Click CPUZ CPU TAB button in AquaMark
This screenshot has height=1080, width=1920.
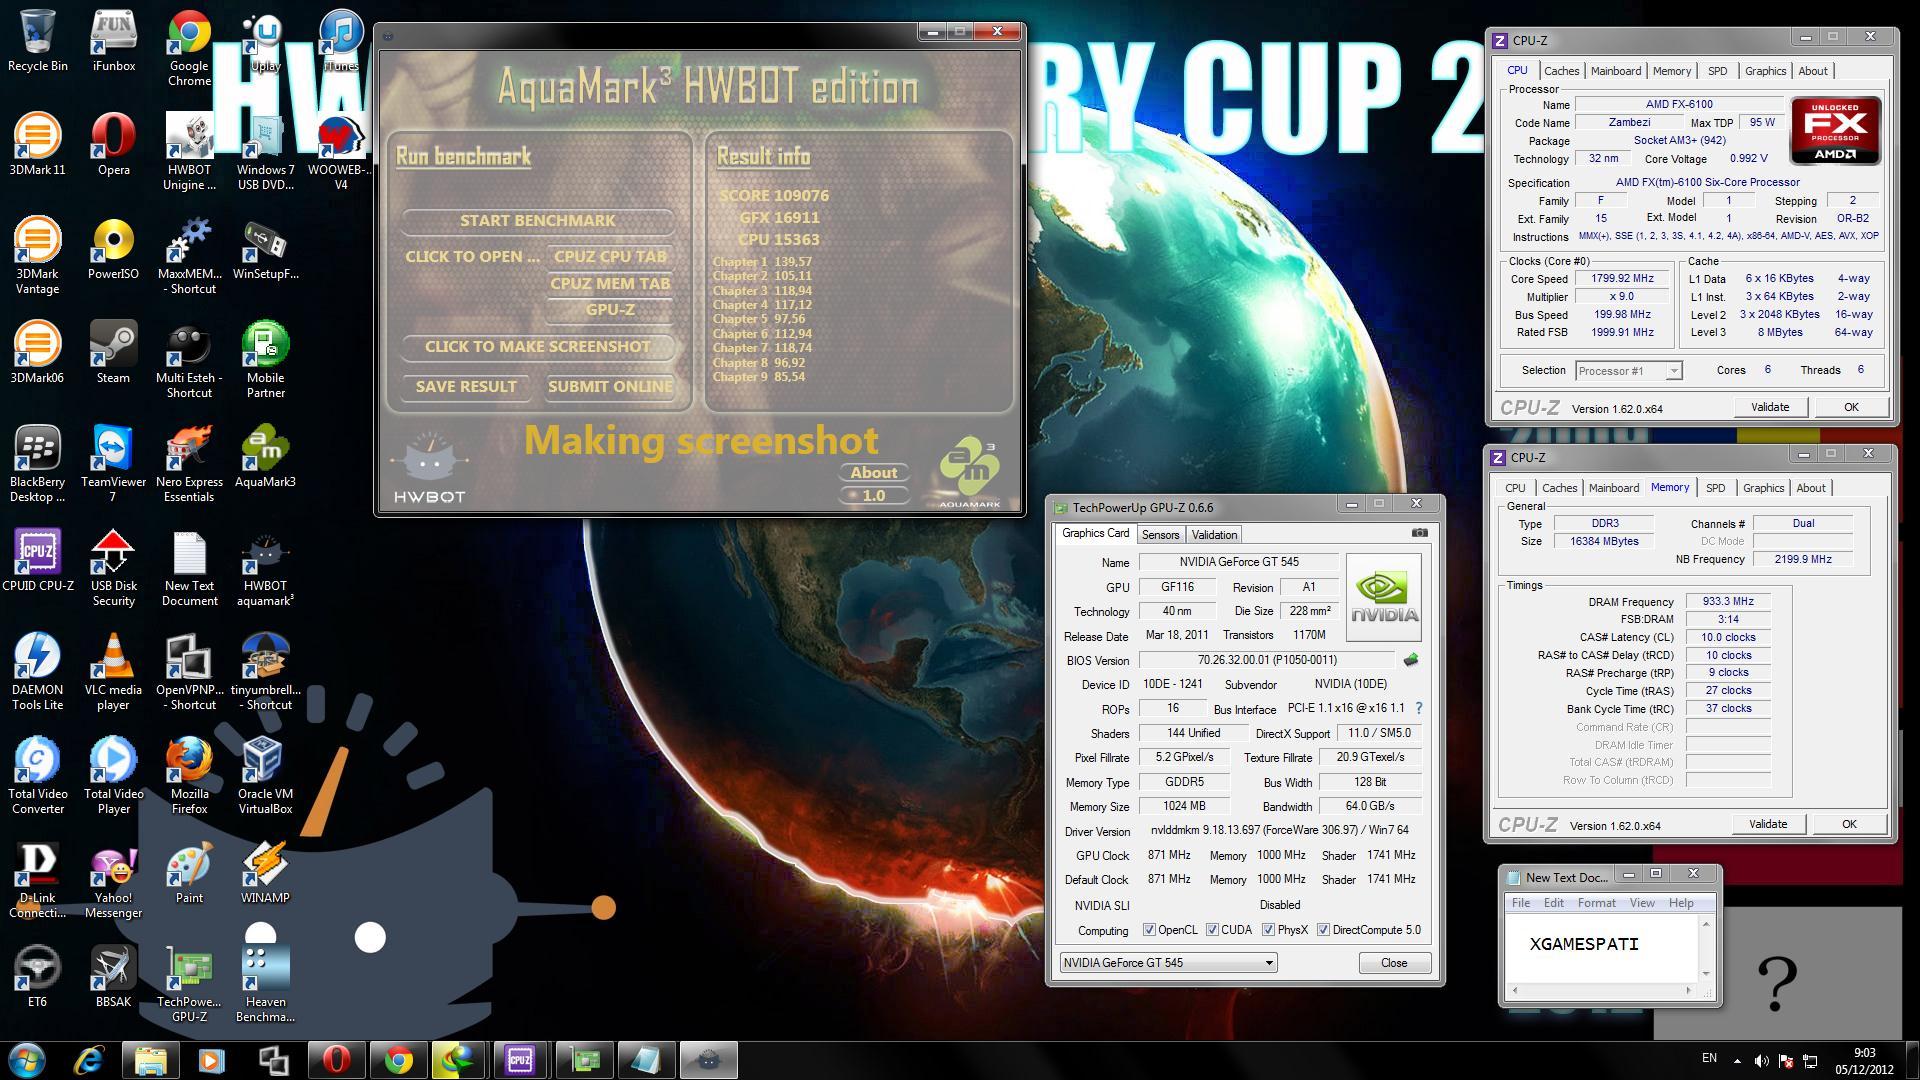coord(610,256)
